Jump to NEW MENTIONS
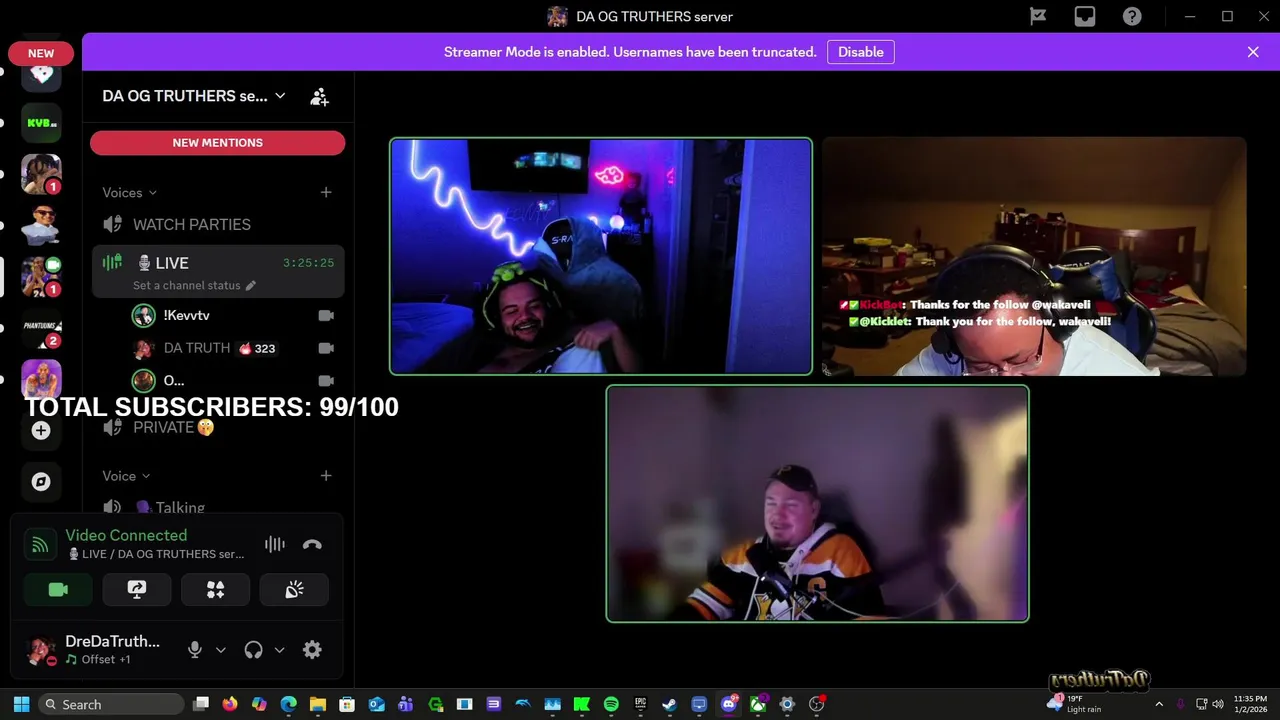The image size is (1280, 720). click(x=217, y=143)
